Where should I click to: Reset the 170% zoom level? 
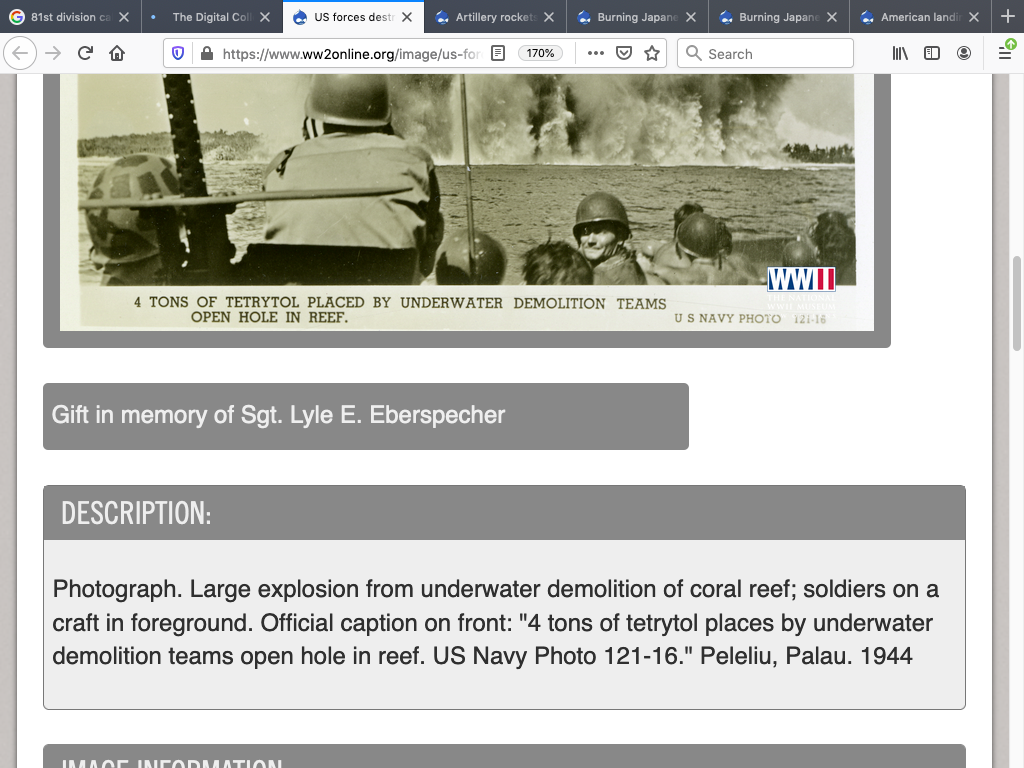[540, 54]
